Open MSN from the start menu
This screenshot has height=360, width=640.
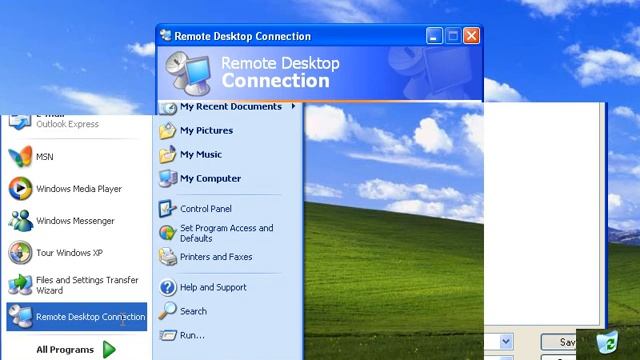click(44, 157)
